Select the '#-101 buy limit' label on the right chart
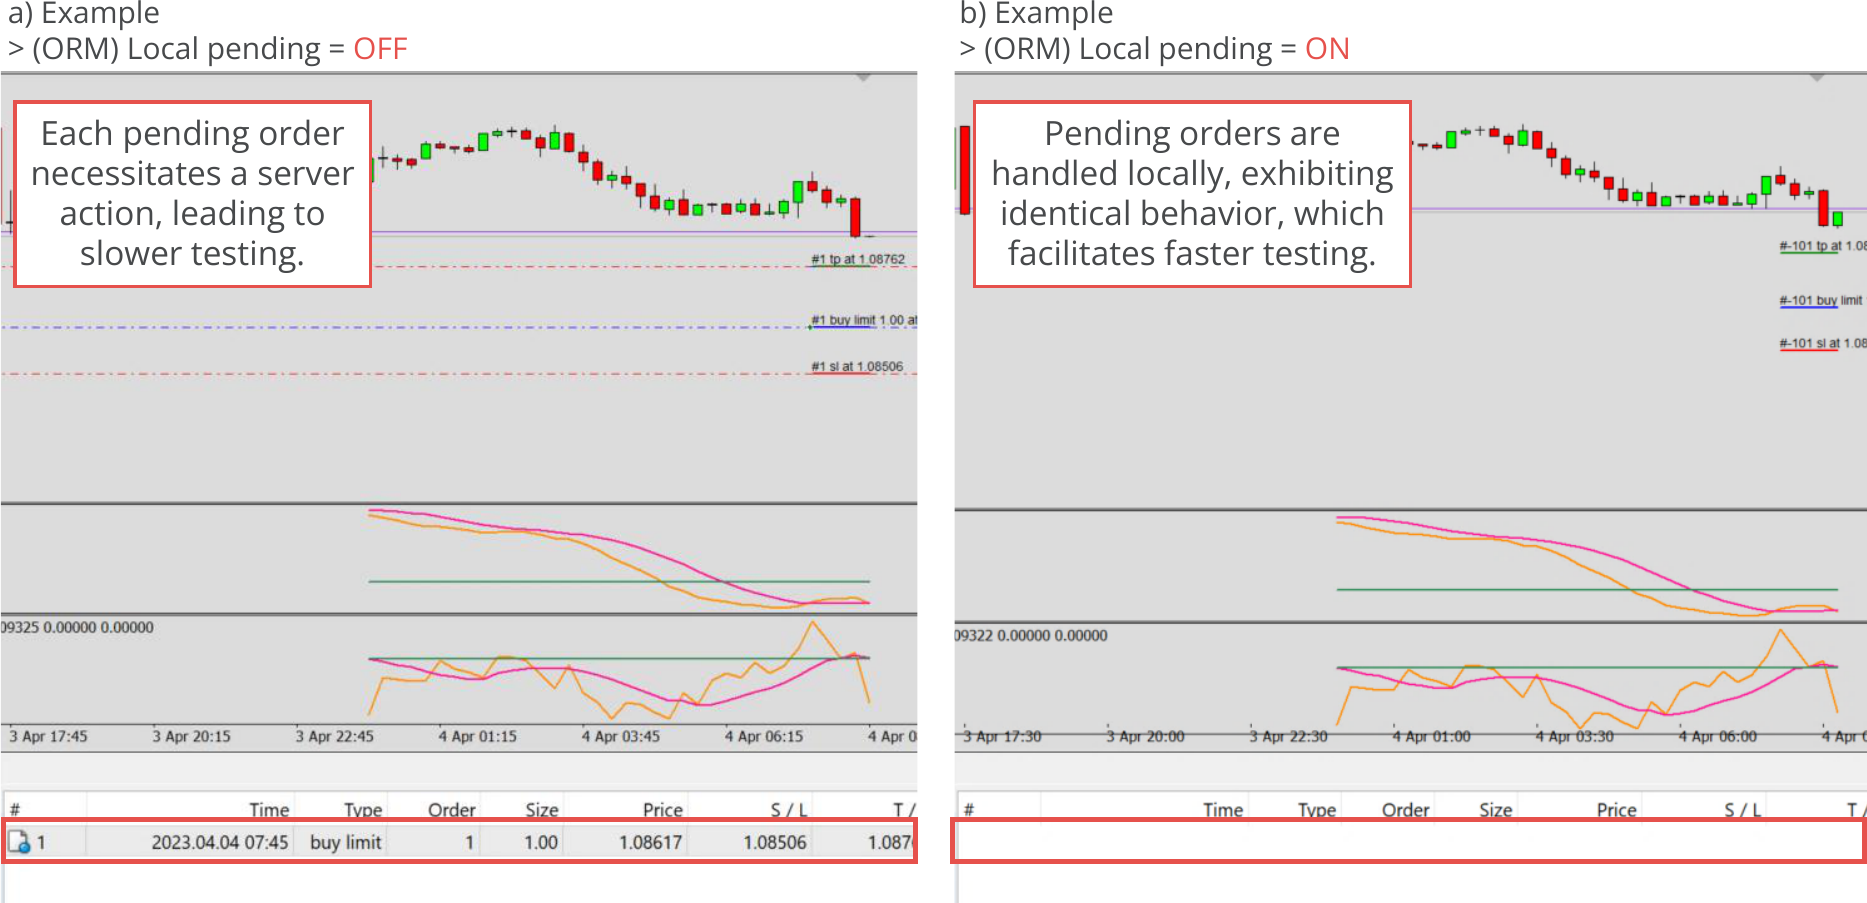 click(1821, 300)
